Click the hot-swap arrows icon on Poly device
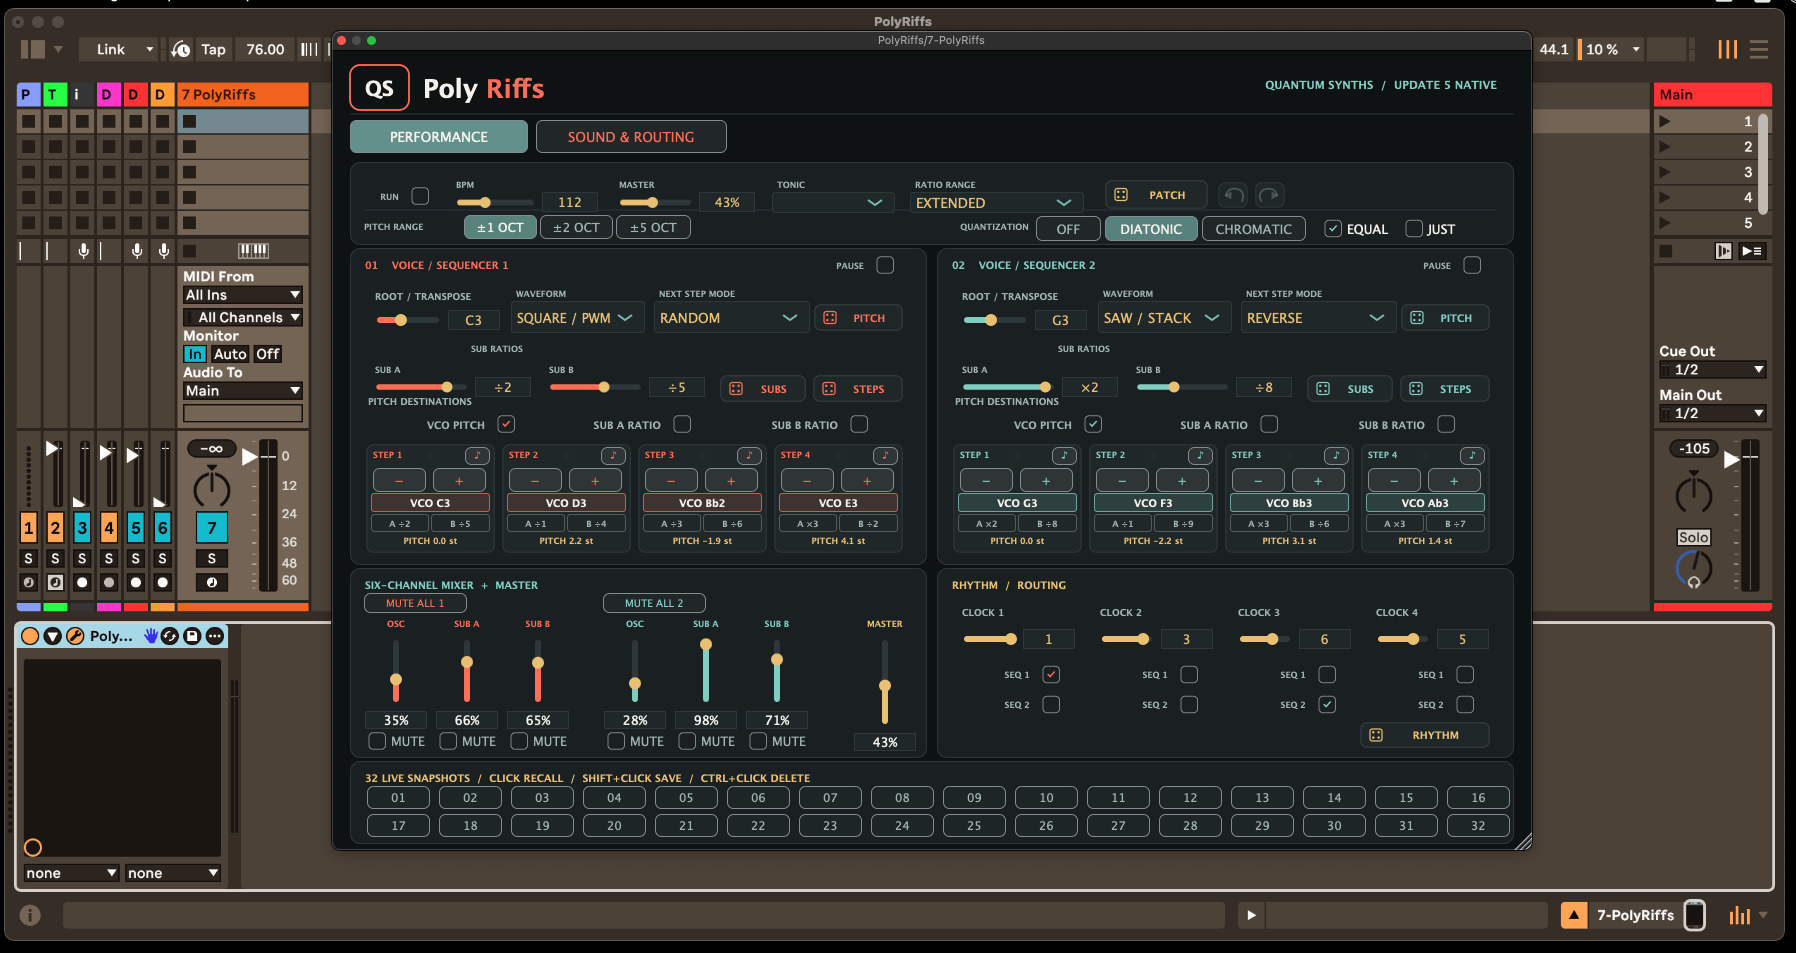1796x953 pixels. [170, 636]
